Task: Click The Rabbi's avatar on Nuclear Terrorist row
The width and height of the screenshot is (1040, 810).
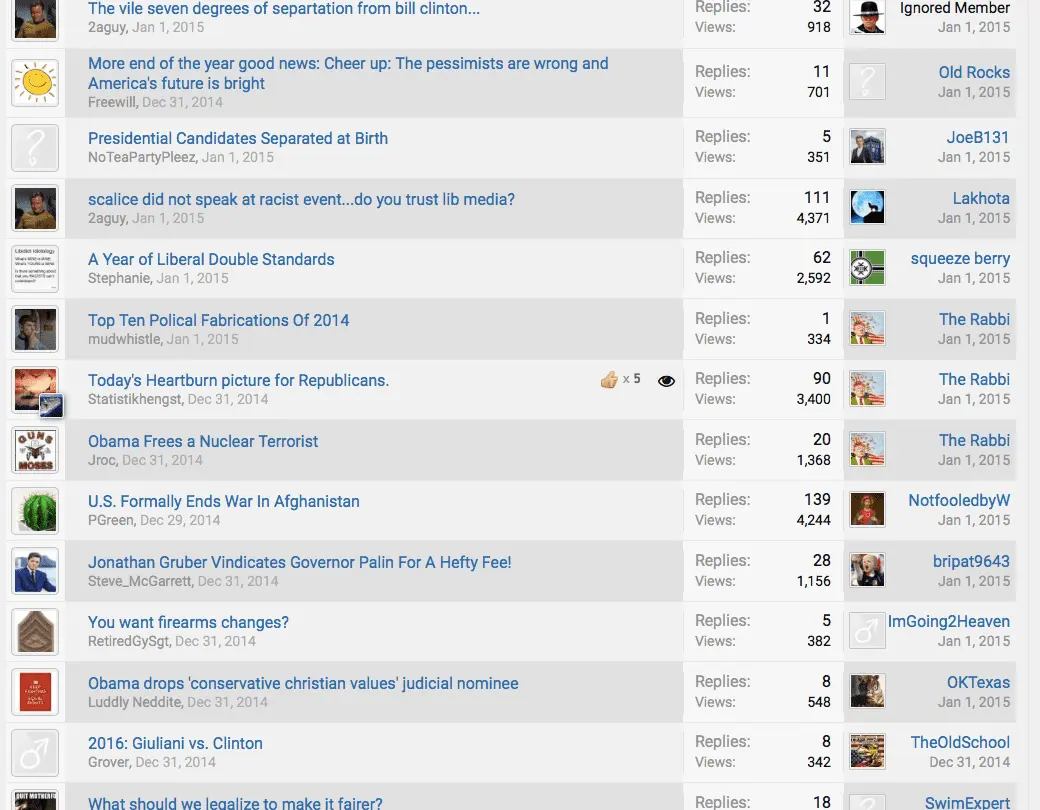Action: (x=868, y=449)
